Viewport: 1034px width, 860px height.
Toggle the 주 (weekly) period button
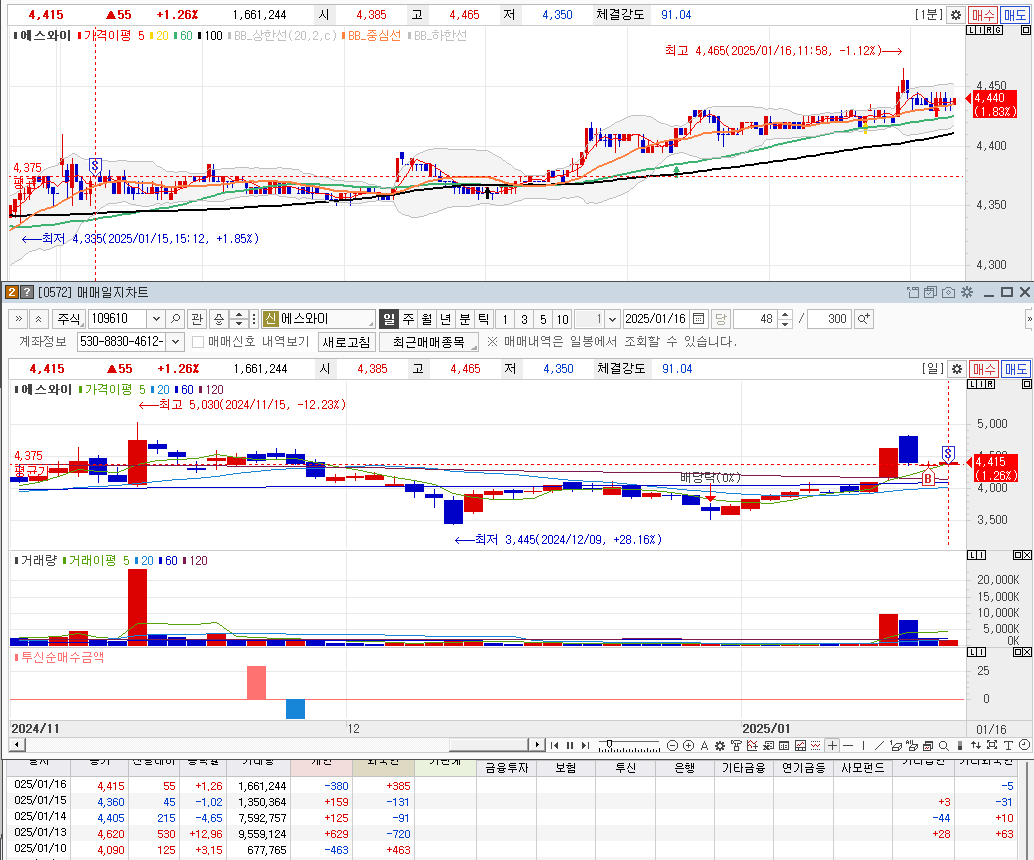(408, 319)
